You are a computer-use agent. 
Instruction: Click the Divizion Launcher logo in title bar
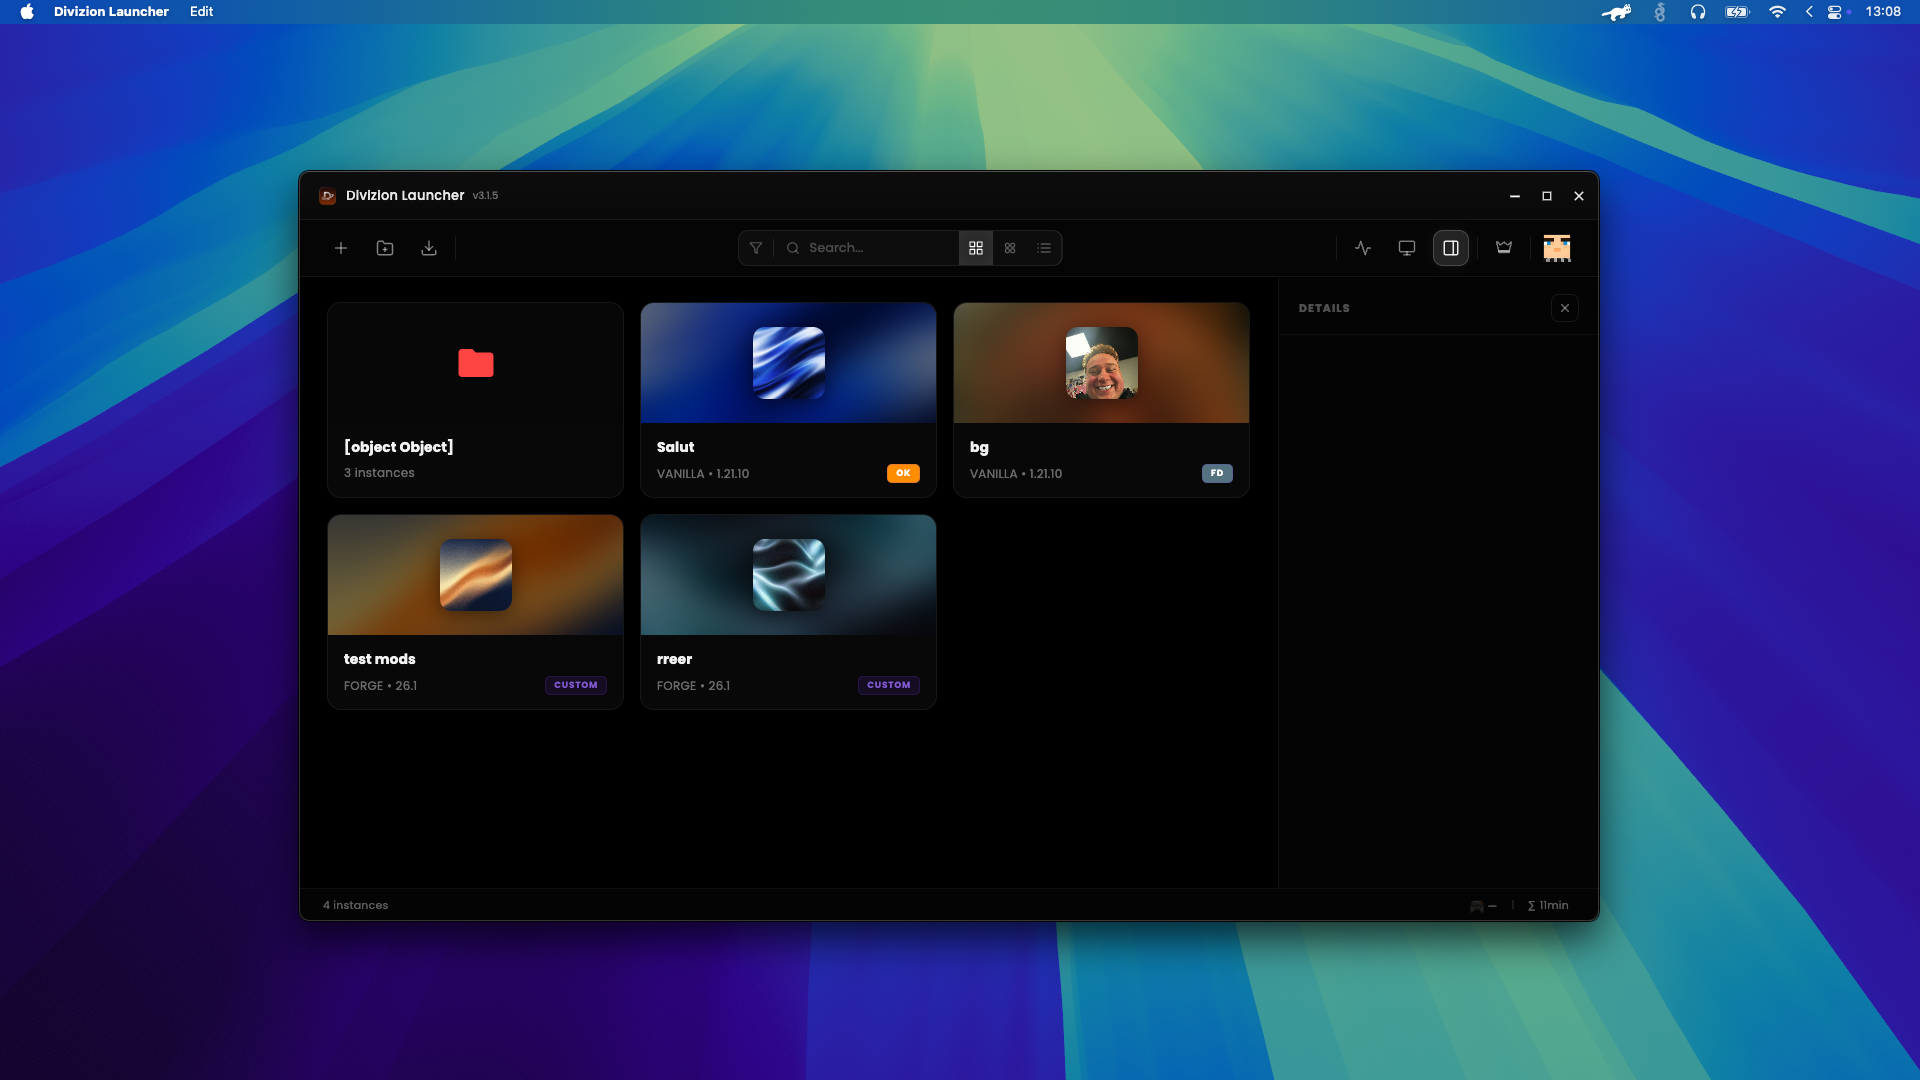327,196
